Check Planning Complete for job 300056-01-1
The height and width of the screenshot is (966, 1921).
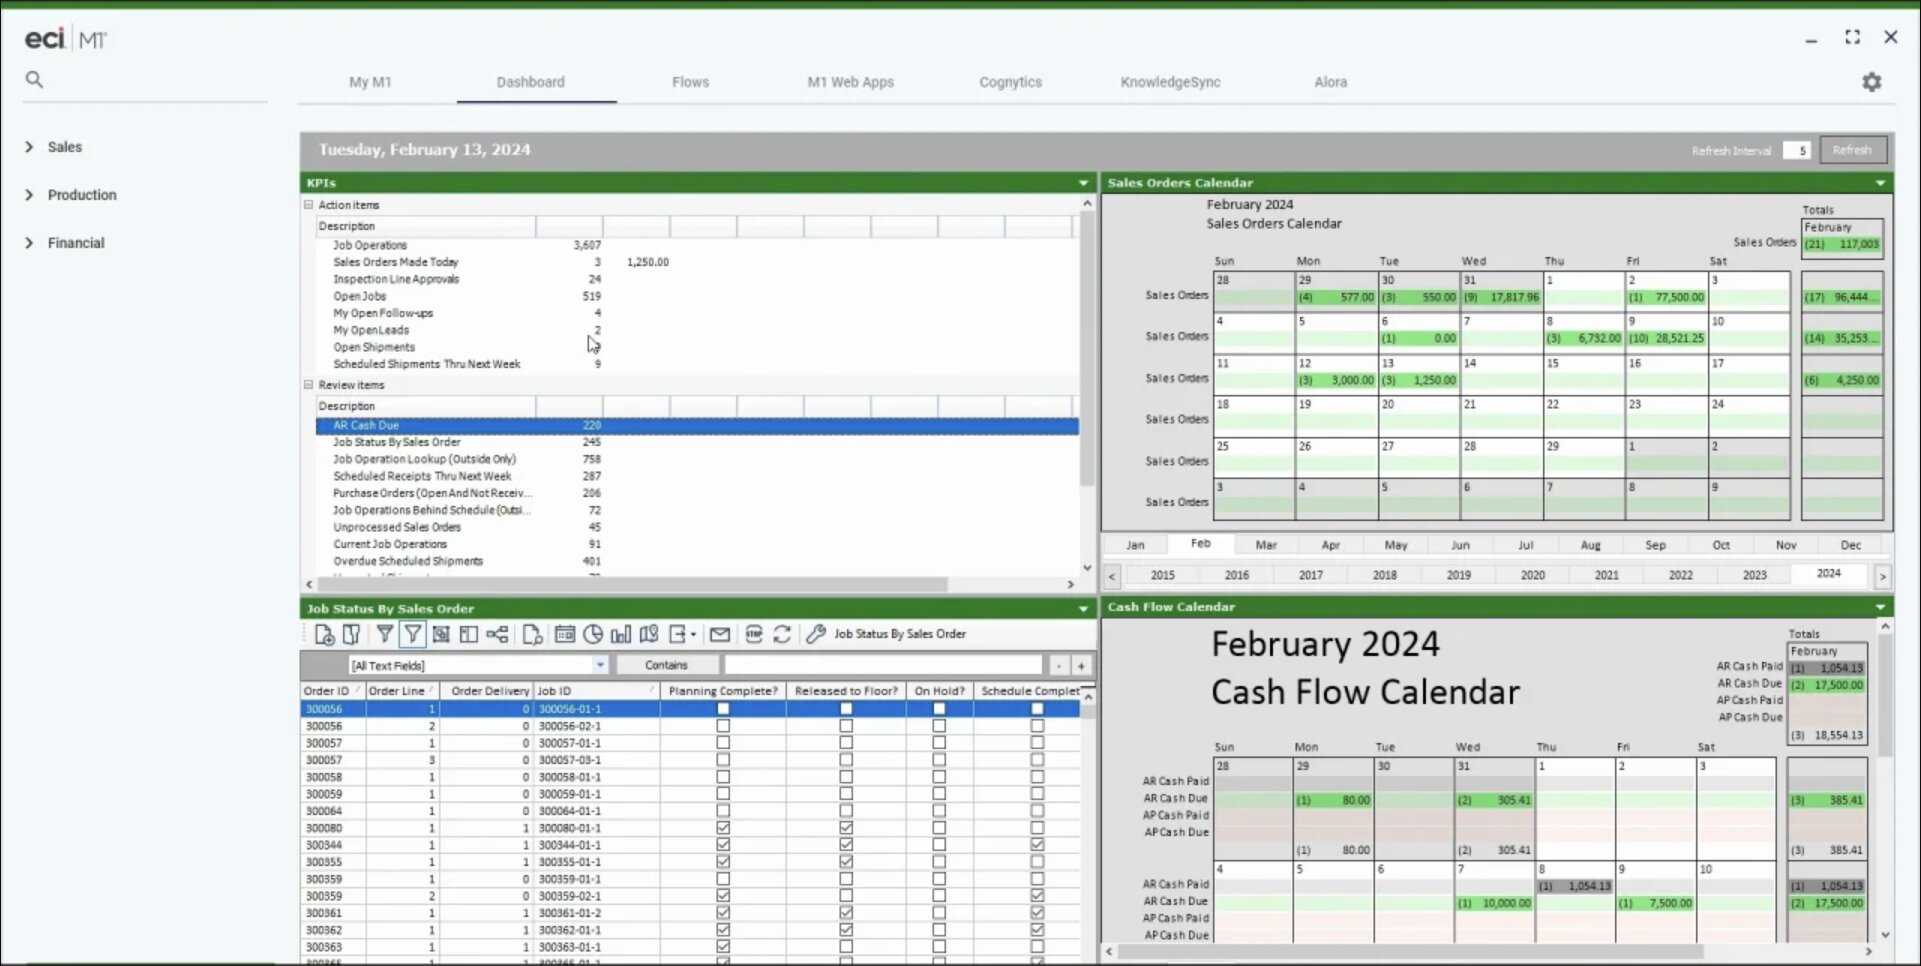(x=723, y=709)
